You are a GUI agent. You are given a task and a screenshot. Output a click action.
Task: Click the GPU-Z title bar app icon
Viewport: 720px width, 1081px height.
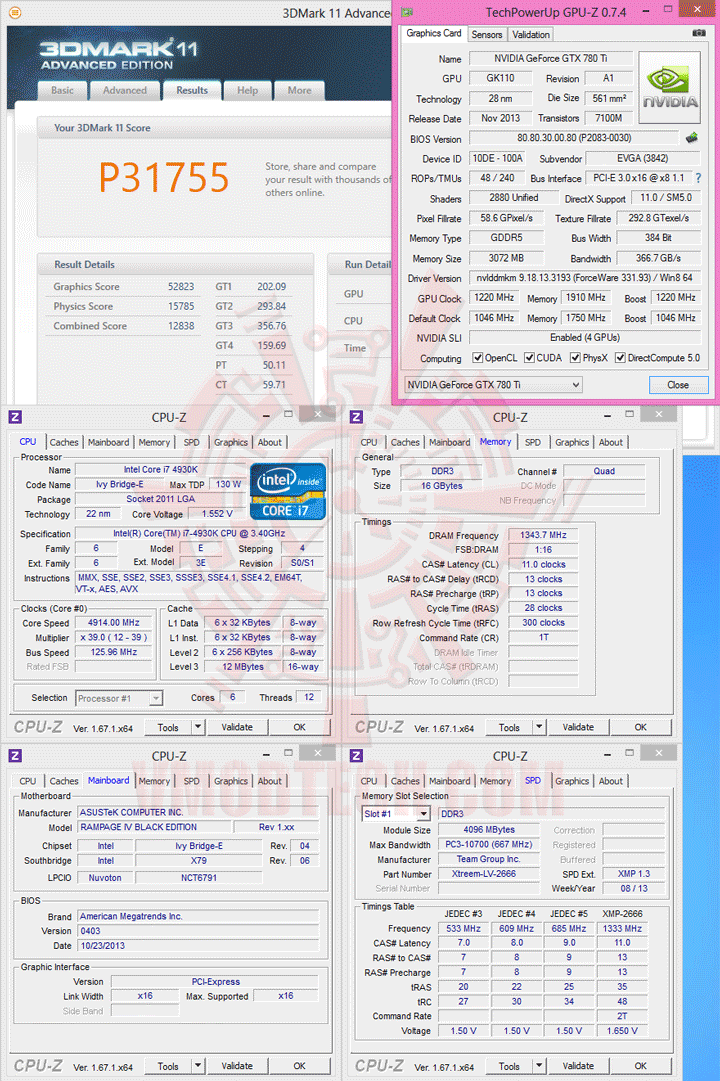click(408, 12)
